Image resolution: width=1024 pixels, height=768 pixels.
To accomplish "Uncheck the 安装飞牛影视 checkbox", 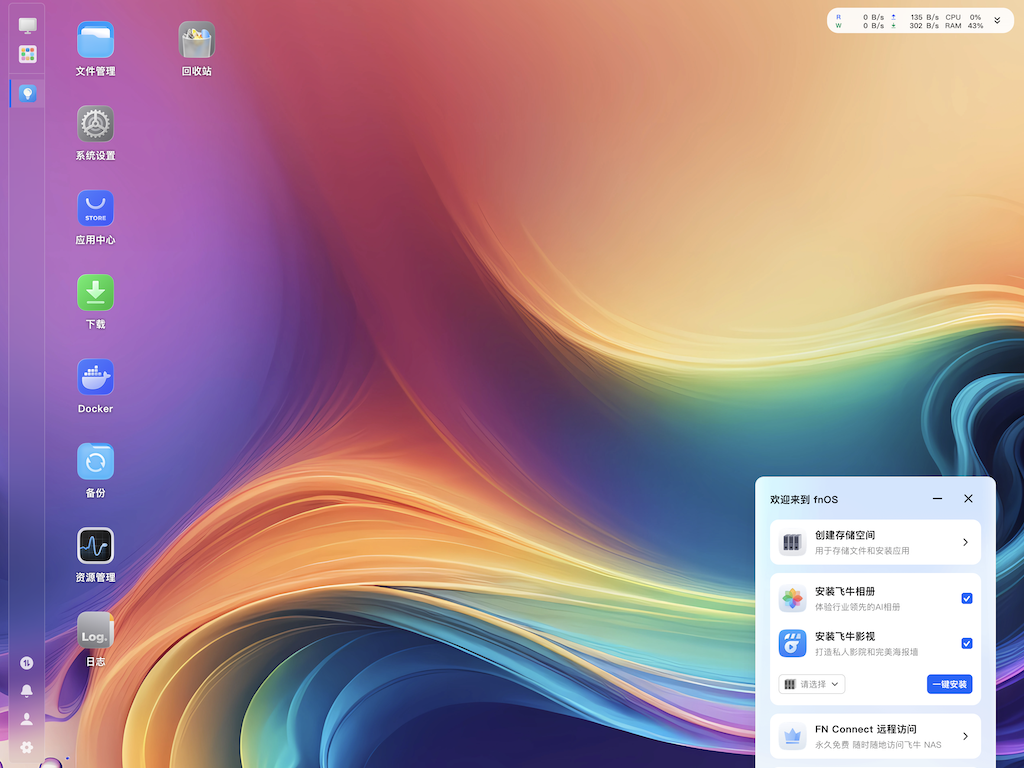I will (967, 643).
